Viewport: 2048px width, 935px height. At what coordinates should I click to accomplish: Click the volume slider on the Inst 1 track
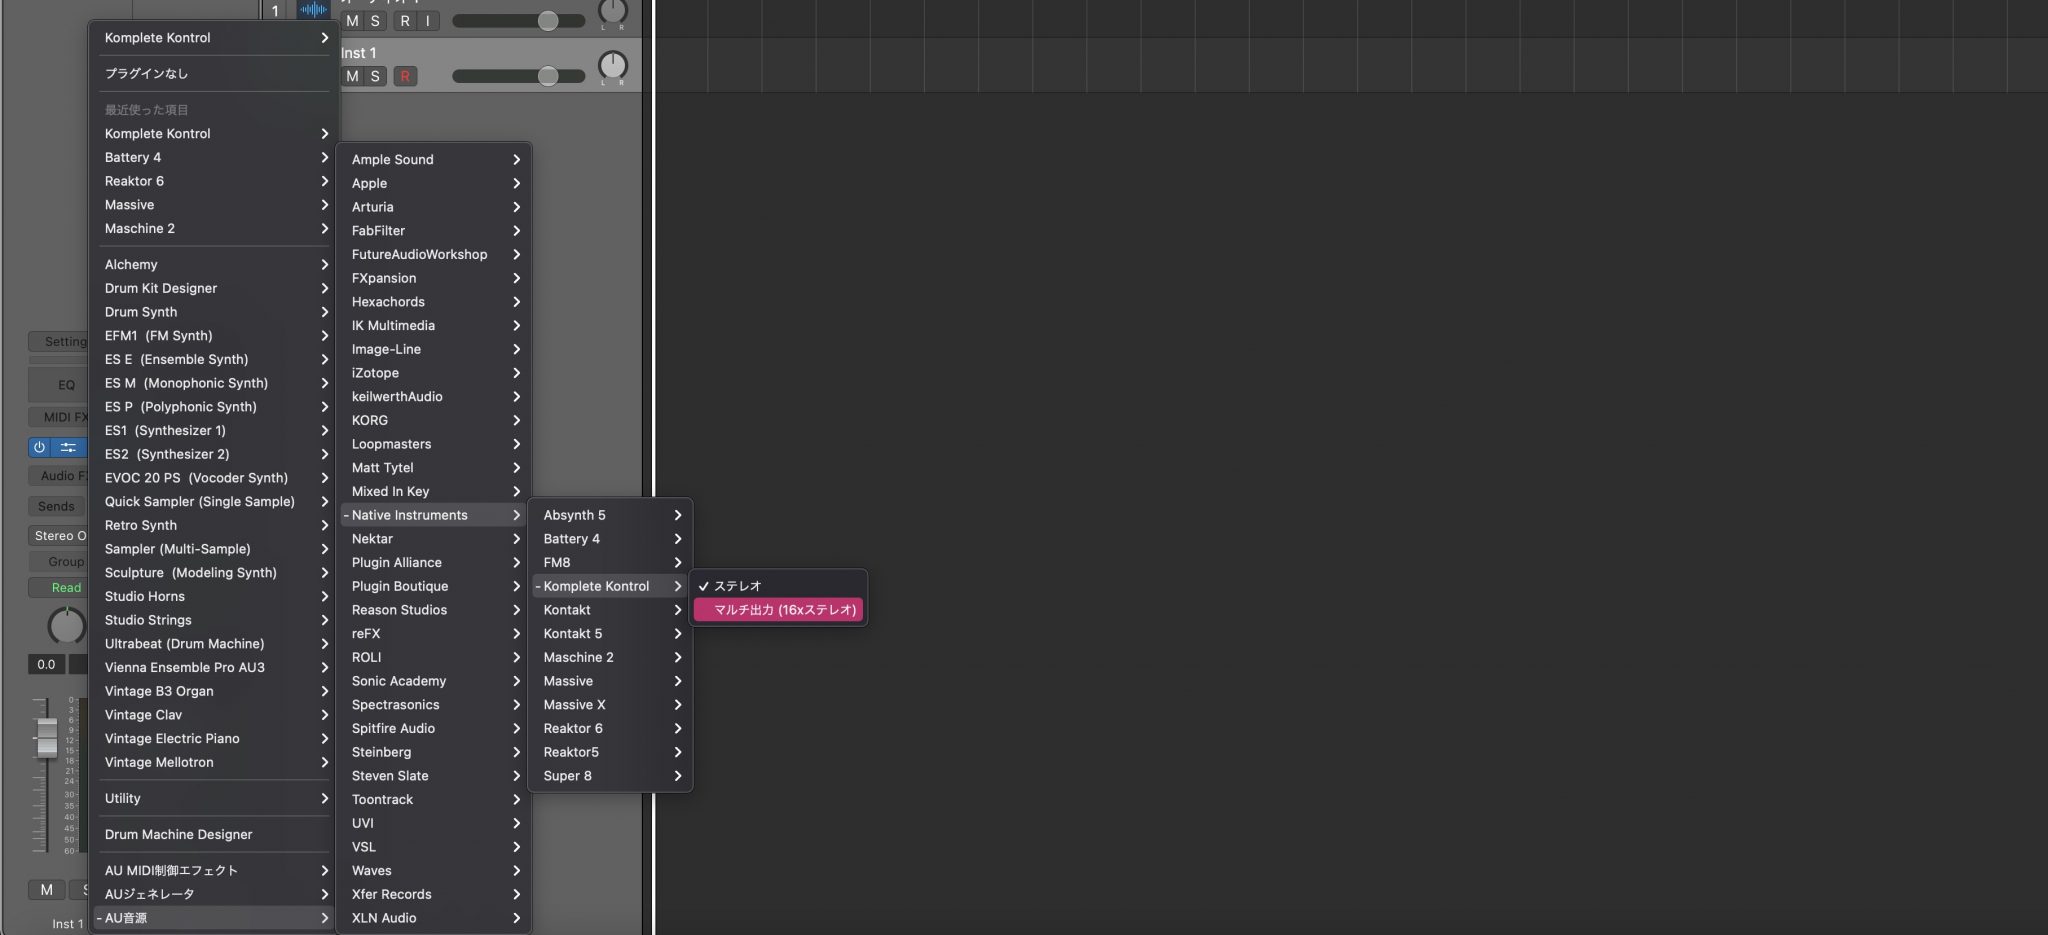click(x=548, y=76)
